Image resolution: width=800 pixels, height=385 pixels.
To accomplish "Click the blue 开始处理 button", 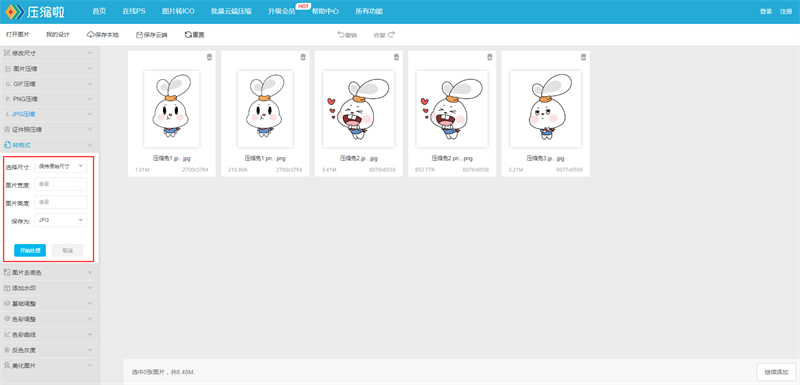I will pyautogui.click(x=30, y=250).
